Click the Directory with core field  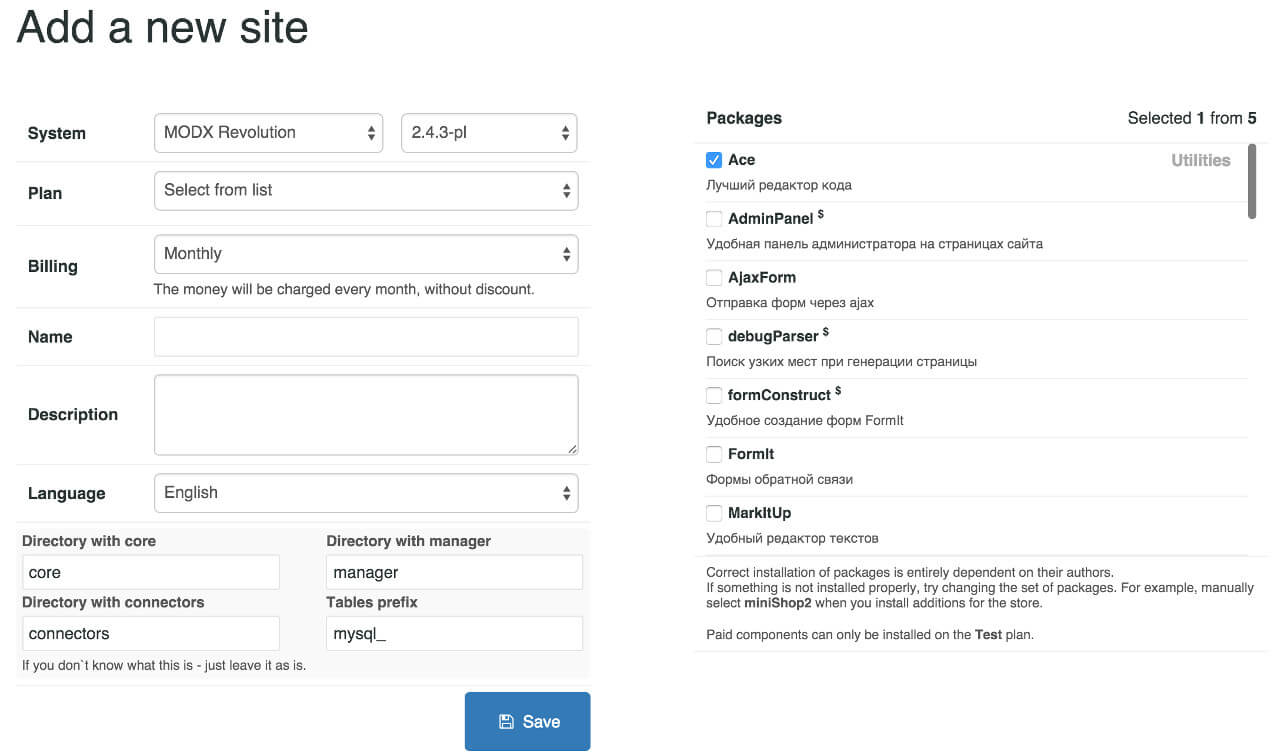pos(150,573)
